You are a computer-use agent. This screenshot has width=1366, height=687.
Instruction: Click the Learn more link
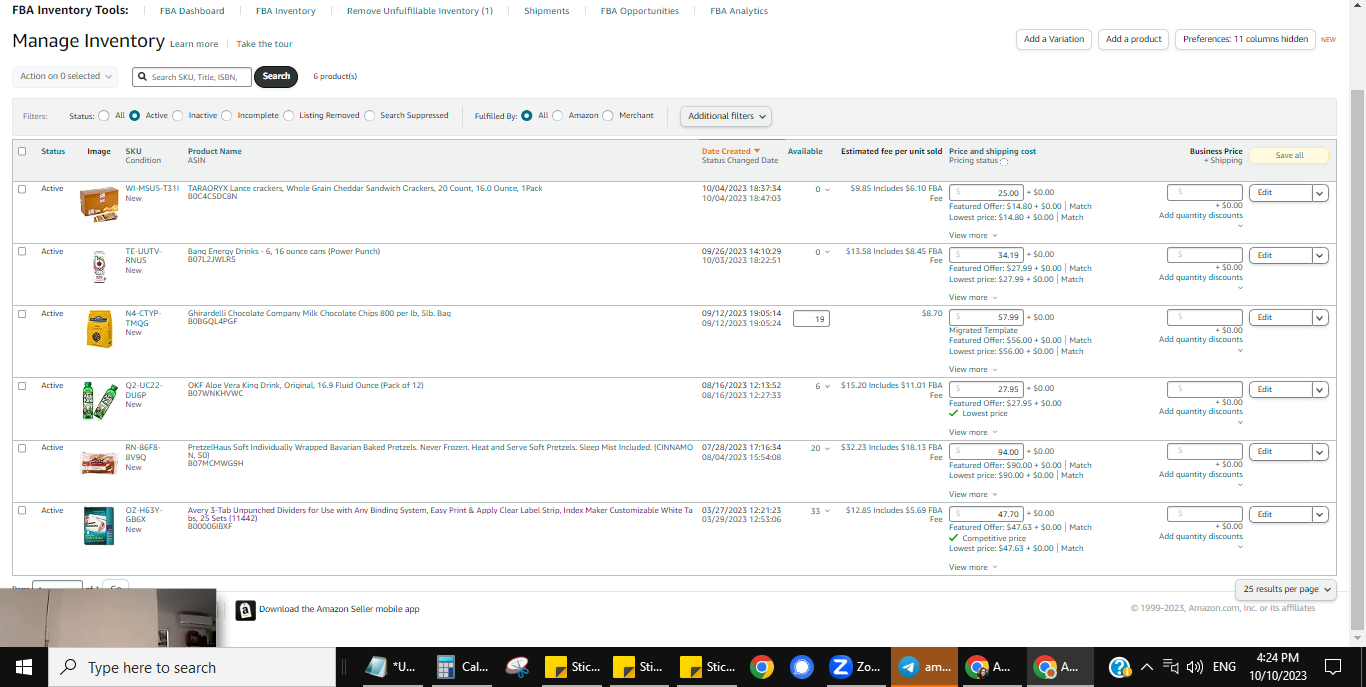(194, 44)
